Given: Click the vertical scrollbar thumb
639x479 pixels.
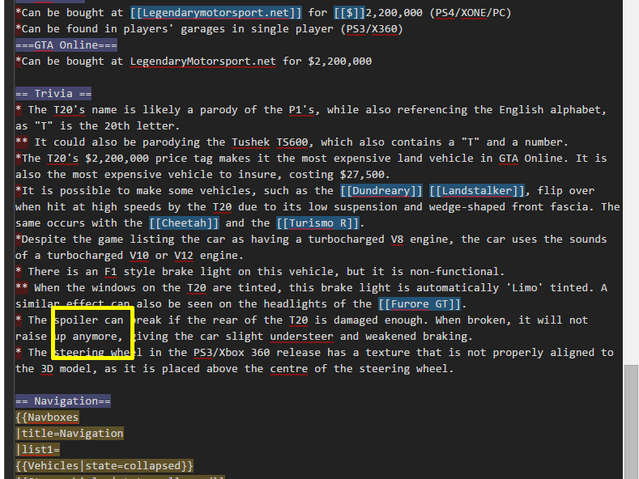Looking at the screenshot, I should (x=631, y=422).
